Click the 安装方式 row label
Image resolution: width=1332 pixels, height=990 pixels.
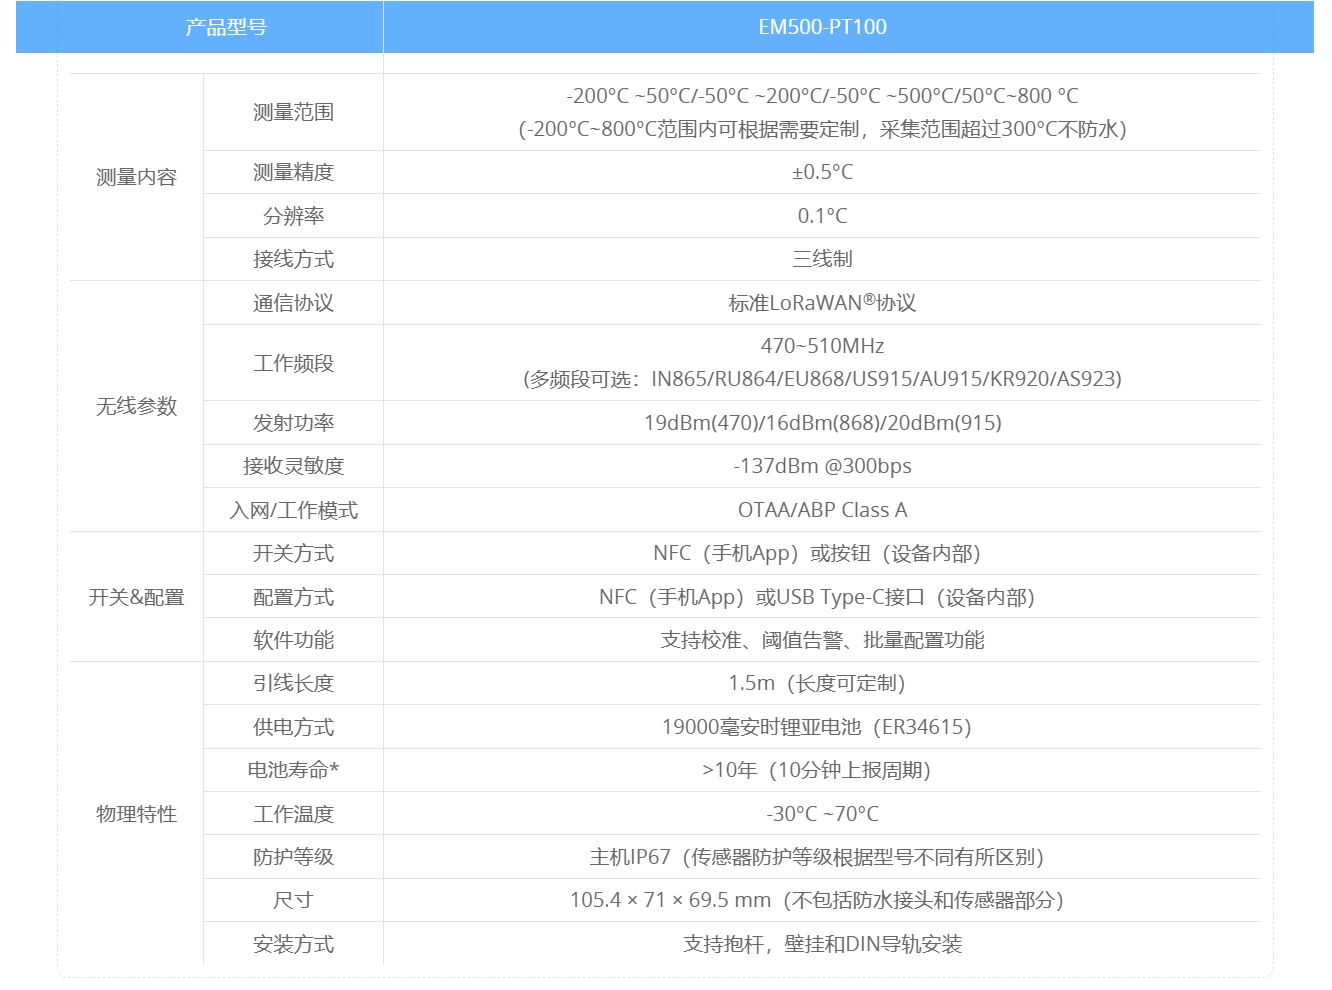point(293,944)
